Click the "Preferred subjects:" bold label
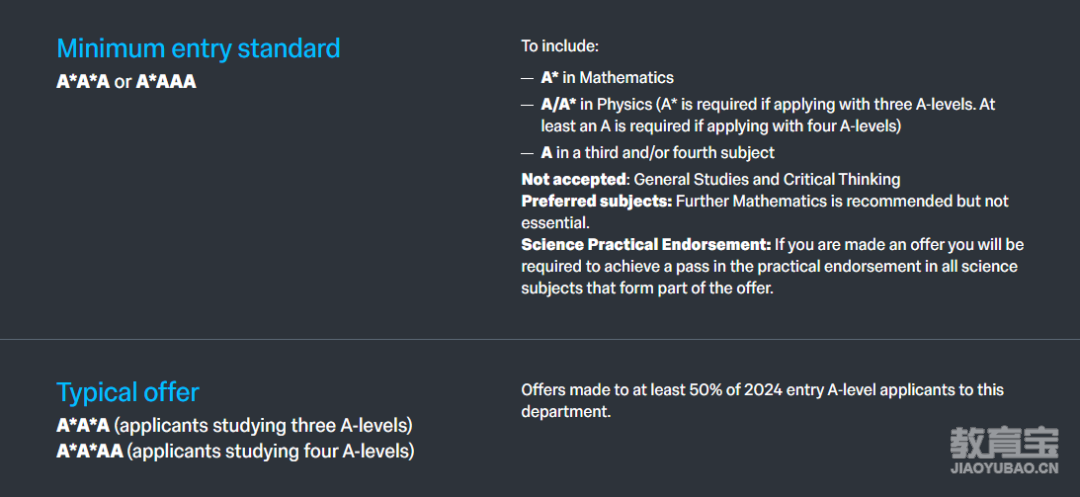 [x=596, y=202]
